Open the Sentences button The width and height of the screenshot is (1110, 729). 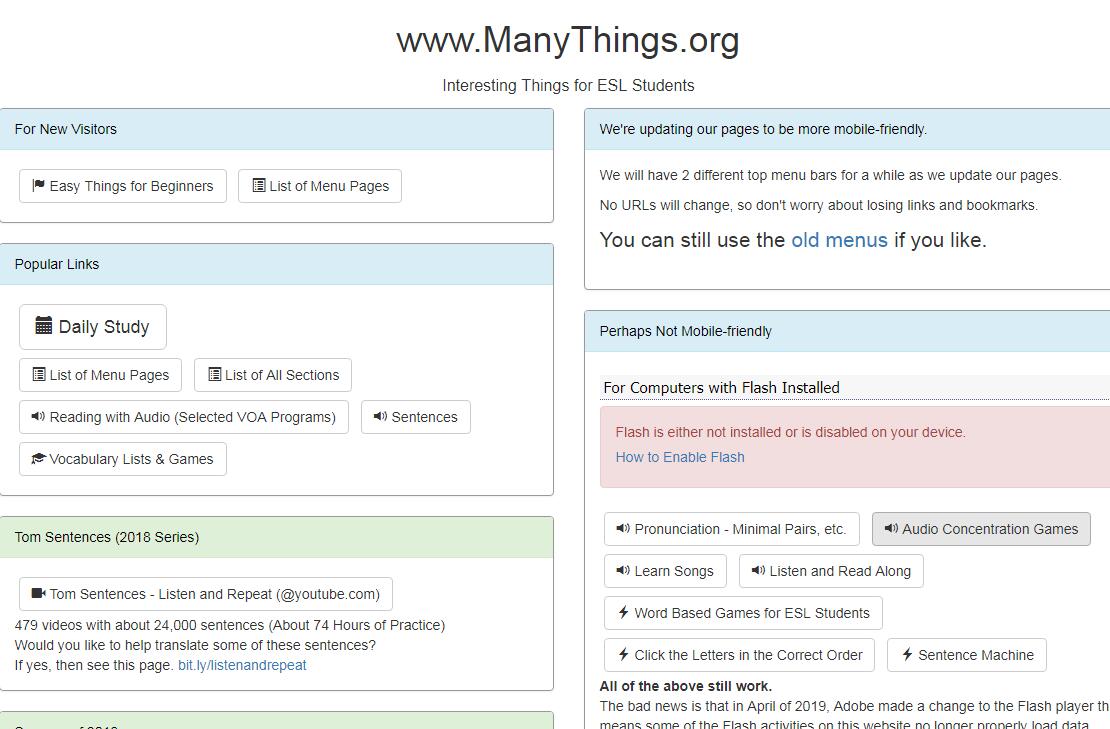click(x=416, y=417)
